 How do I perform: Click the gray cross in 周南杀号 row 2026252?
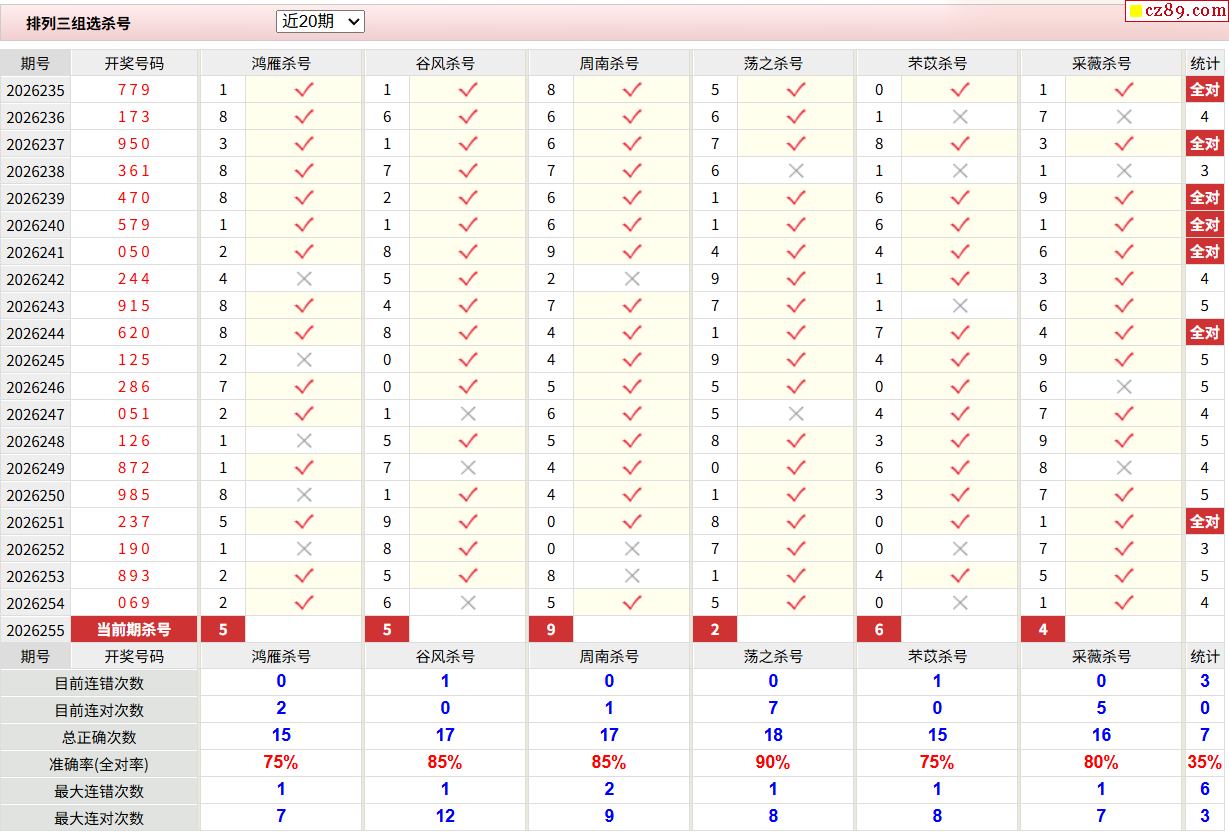tap(632, 549)
